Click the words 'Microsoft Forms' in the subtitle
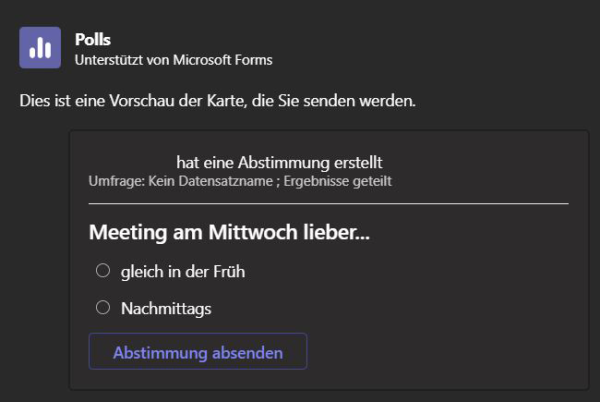Image resolution: width=600 pixels, height=402 pixels. coord(223,60)
